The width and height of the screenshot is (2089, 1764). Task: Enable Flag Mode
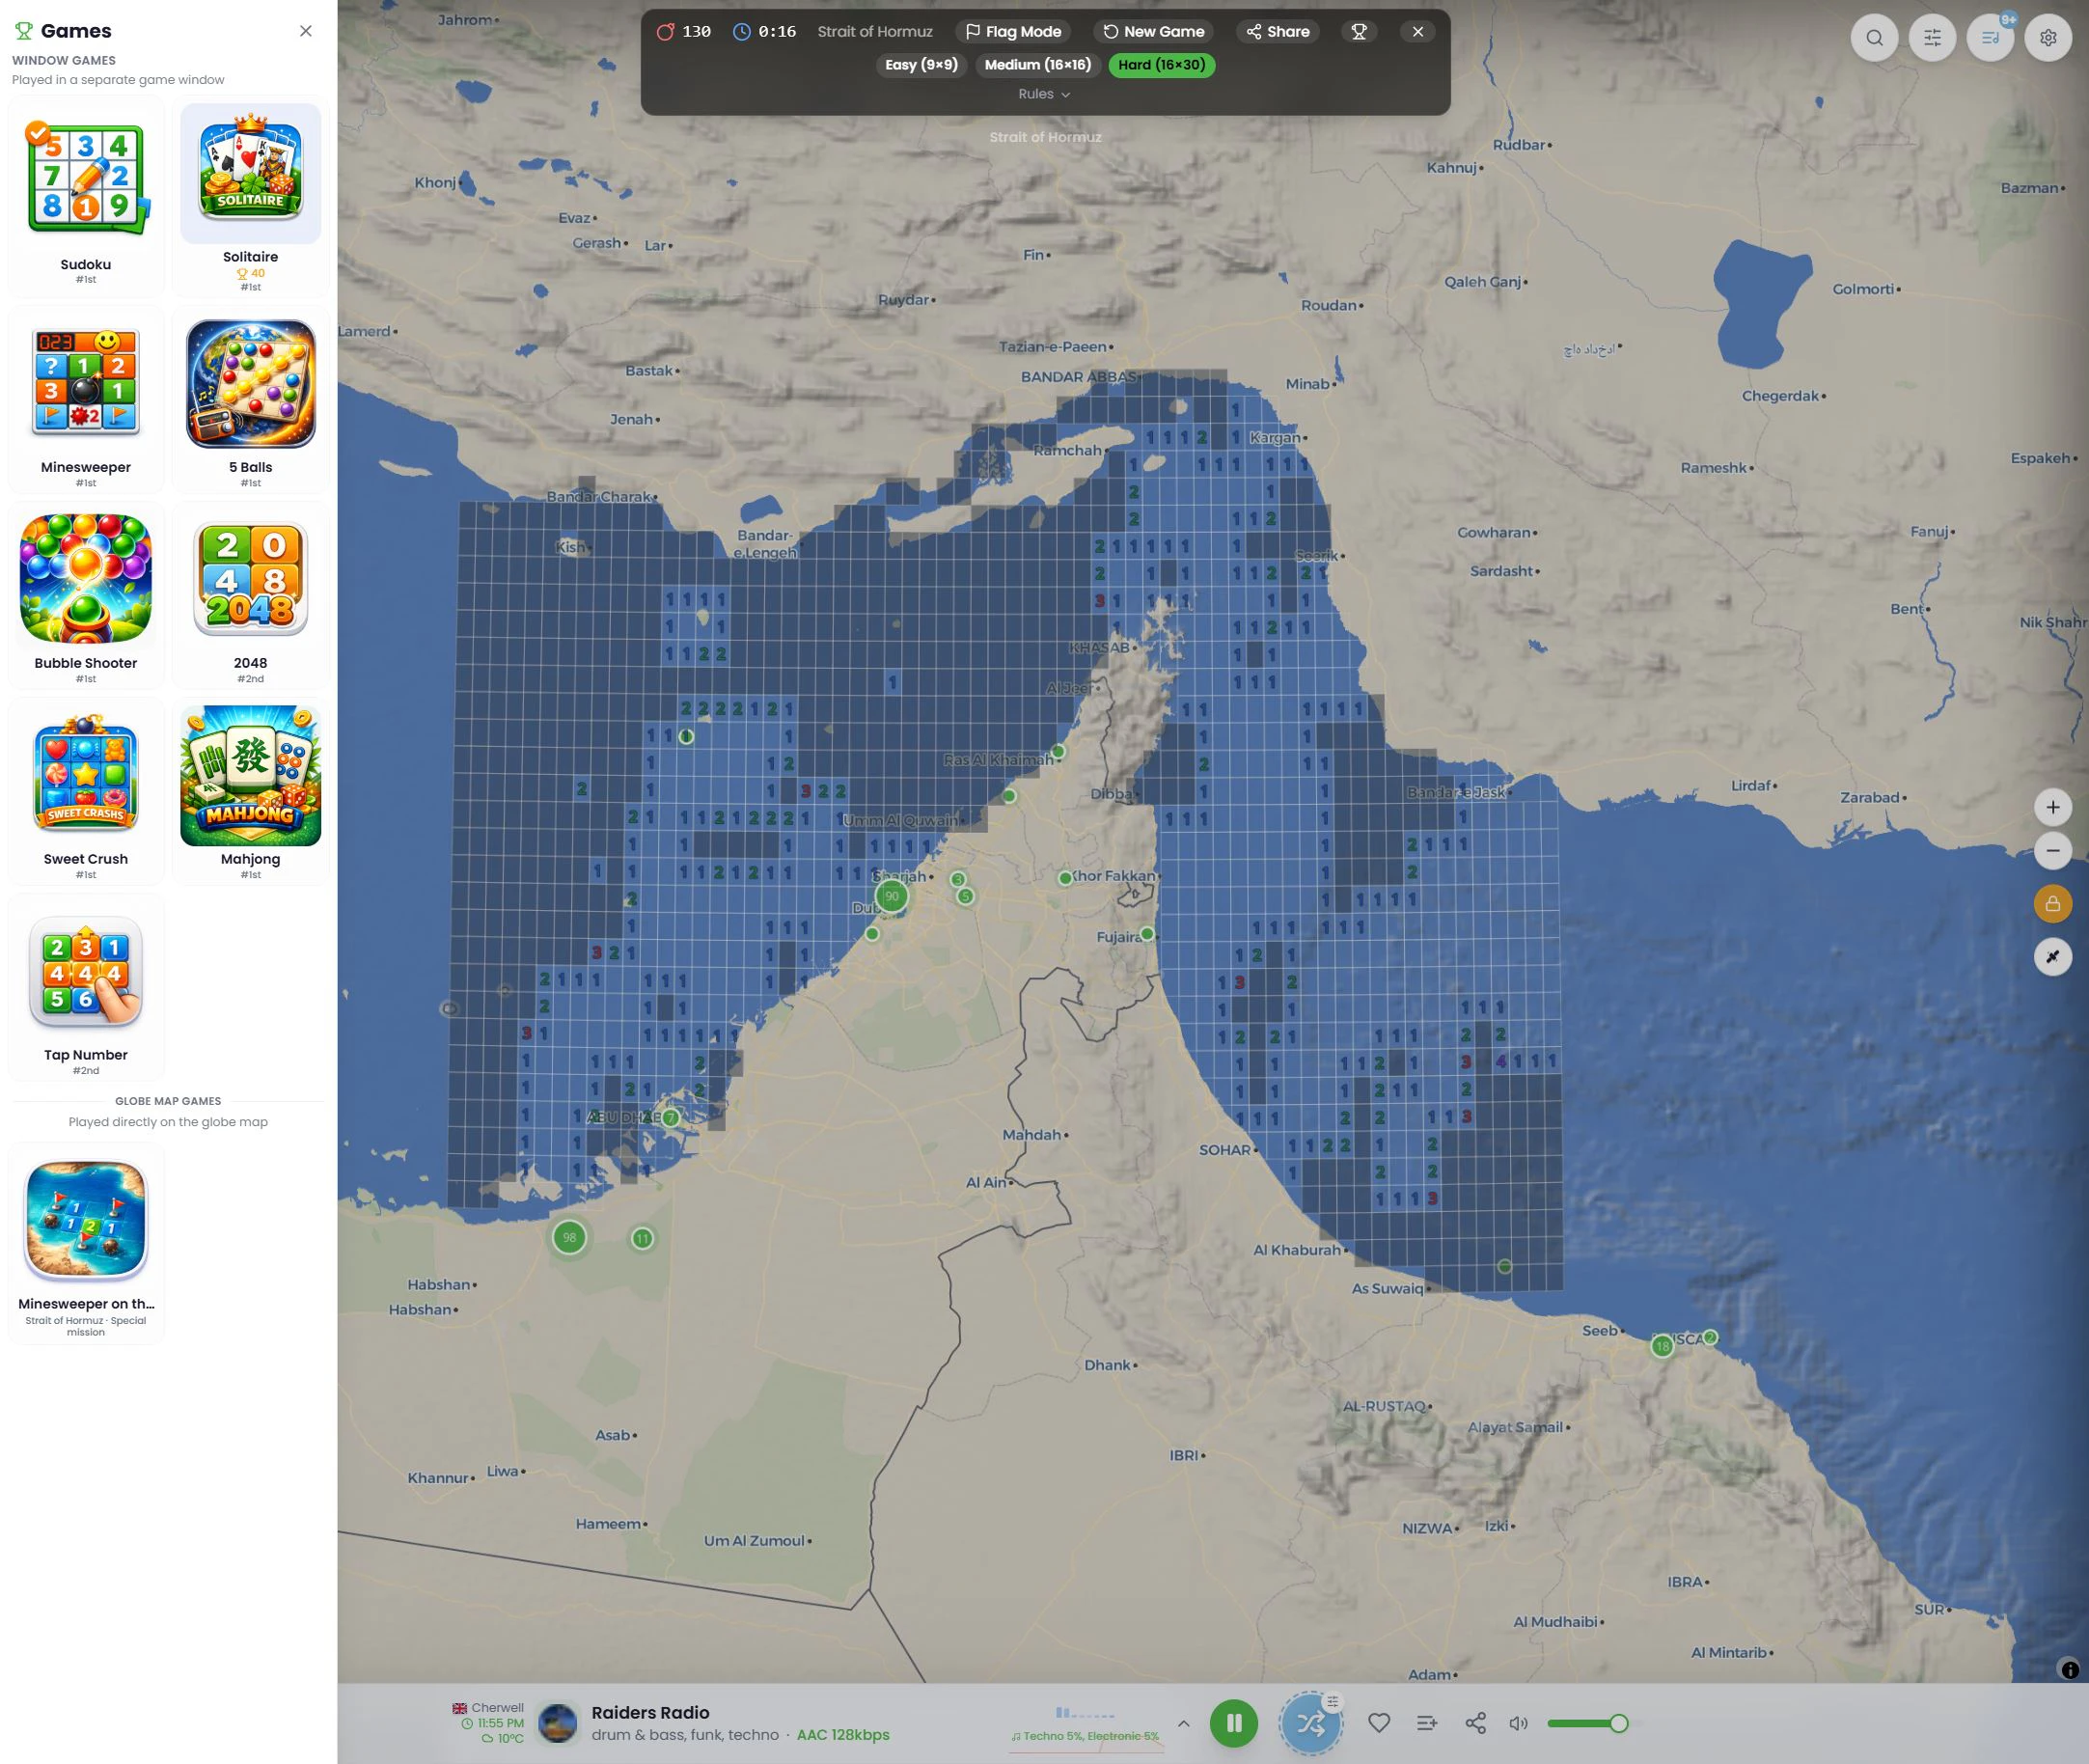tap(1013, 31)
